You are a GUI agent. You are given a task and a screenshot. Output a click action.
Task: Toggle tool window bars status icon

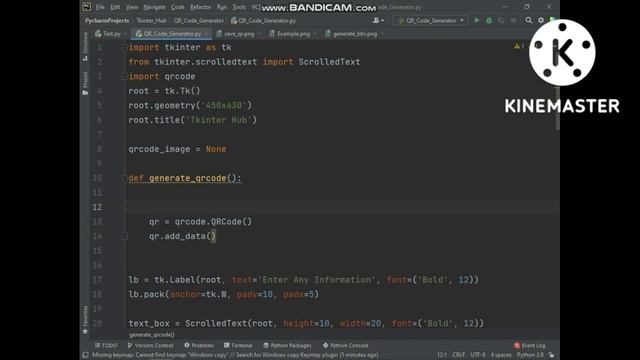[x=85, y=355]
